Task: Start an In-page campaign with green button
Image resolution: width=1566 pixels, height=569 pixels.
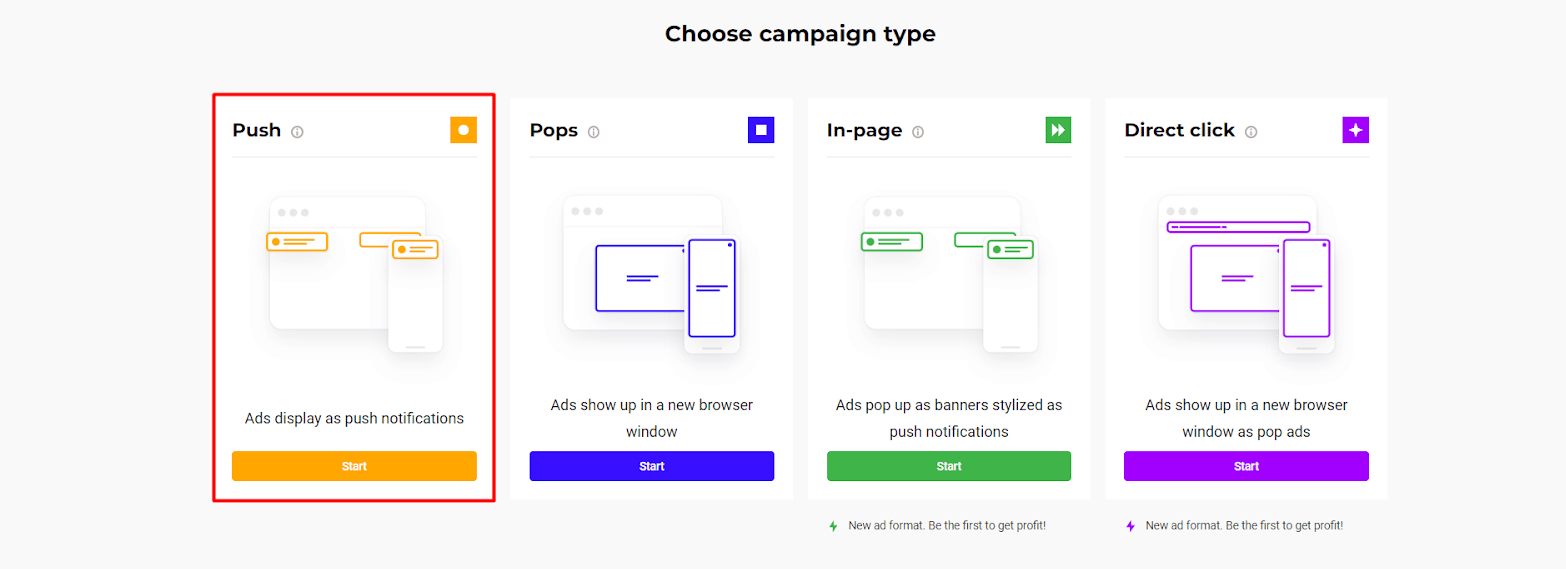Action: click(x=949, y=466)
